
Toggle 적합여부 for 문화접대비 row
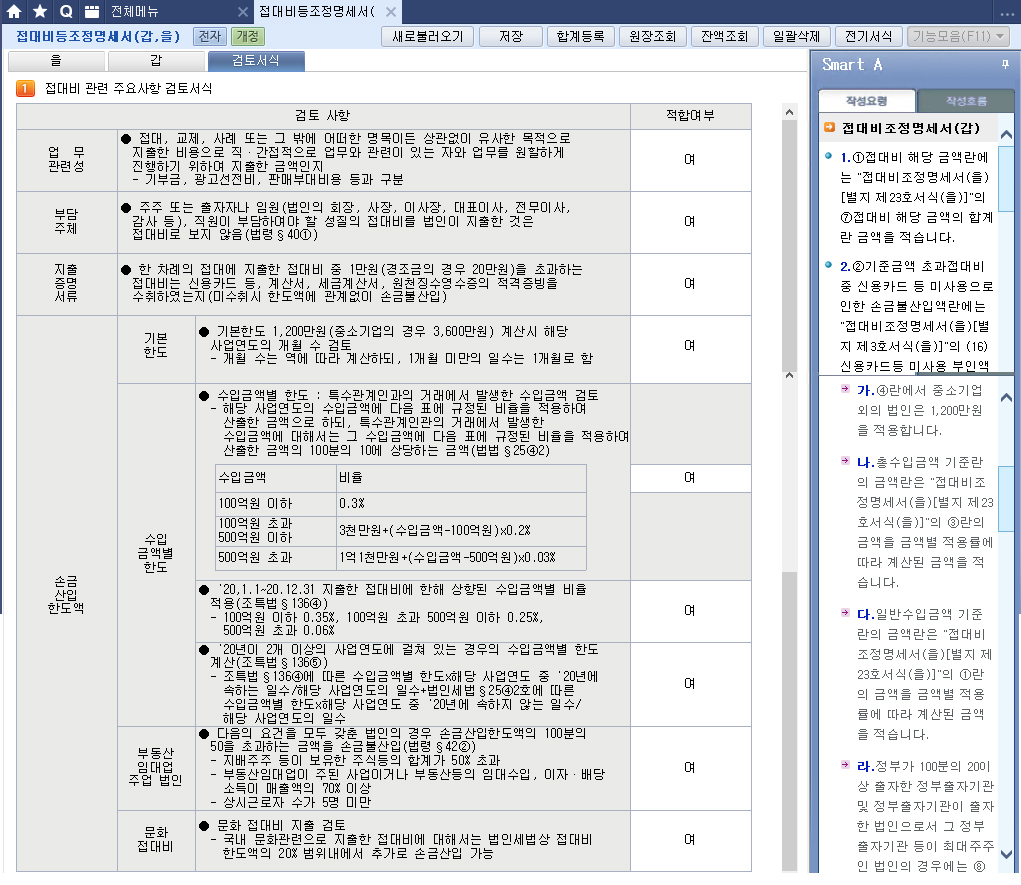pos(690,839)
